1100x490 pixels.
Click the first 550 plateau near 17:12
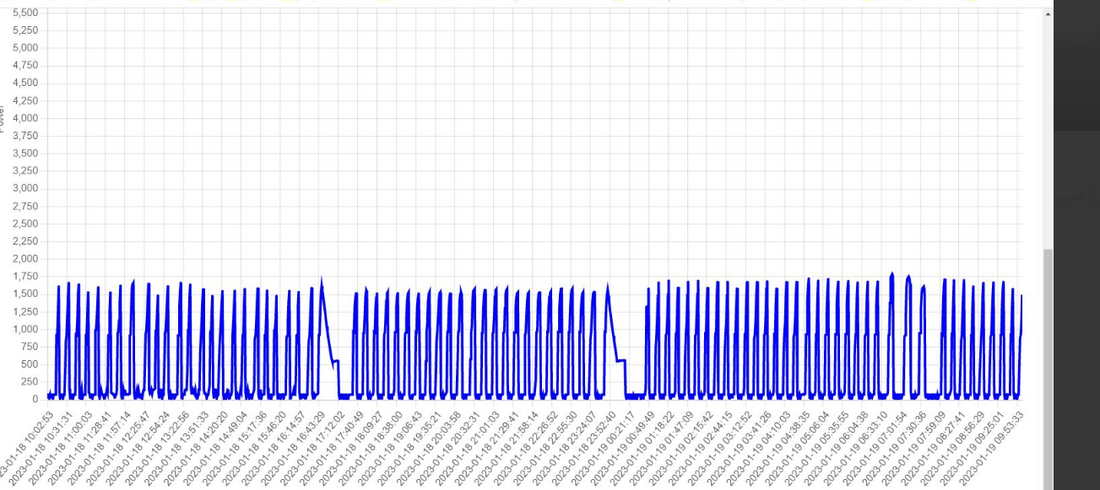(x=336, y=360)
